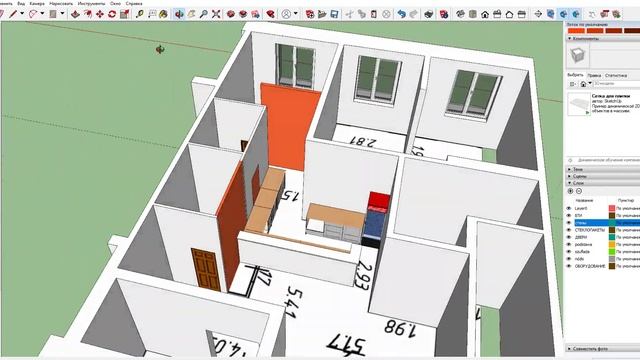
Task: Click Layer0 red color swatch
Action: point(612,208)
